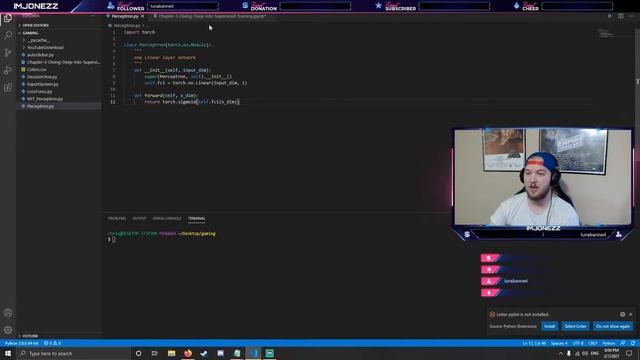Open the Explorer view in the activity bar

tap(8, 18)
